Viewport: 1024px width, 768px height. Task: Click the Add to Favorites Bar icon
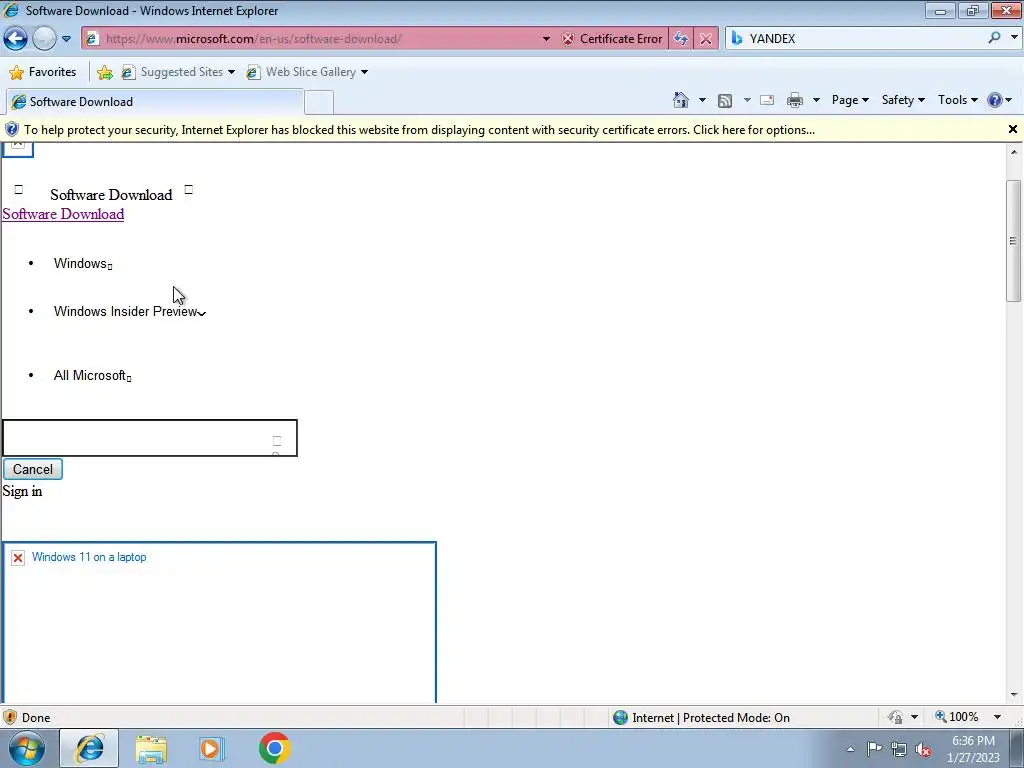tap(104, 72)
